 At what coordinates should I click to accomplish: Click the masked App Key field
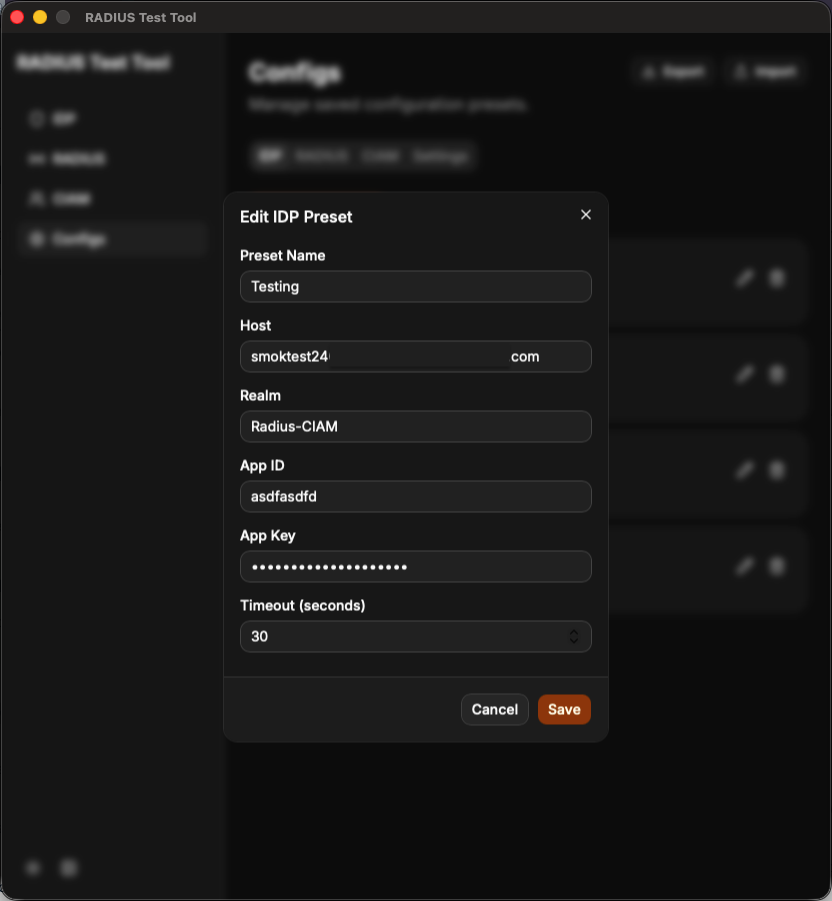click(415, 567)
